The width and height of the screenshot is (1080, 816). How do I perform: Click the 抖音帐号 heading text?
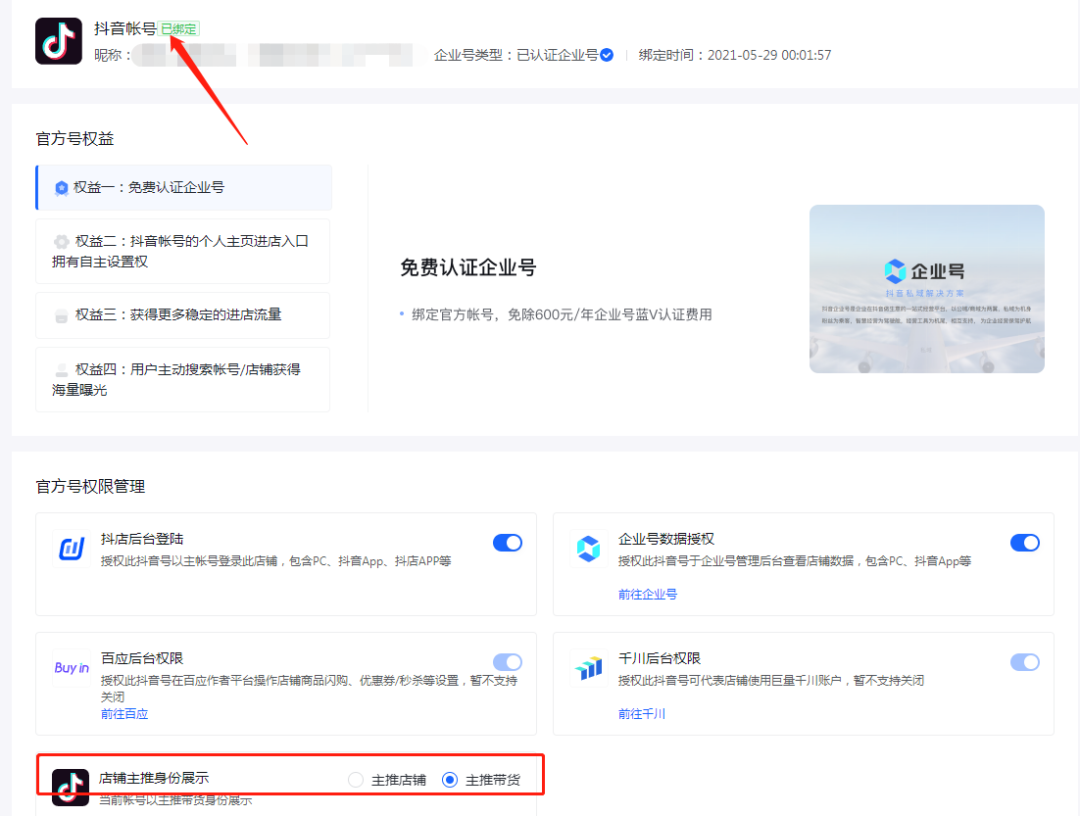[125, 28]
